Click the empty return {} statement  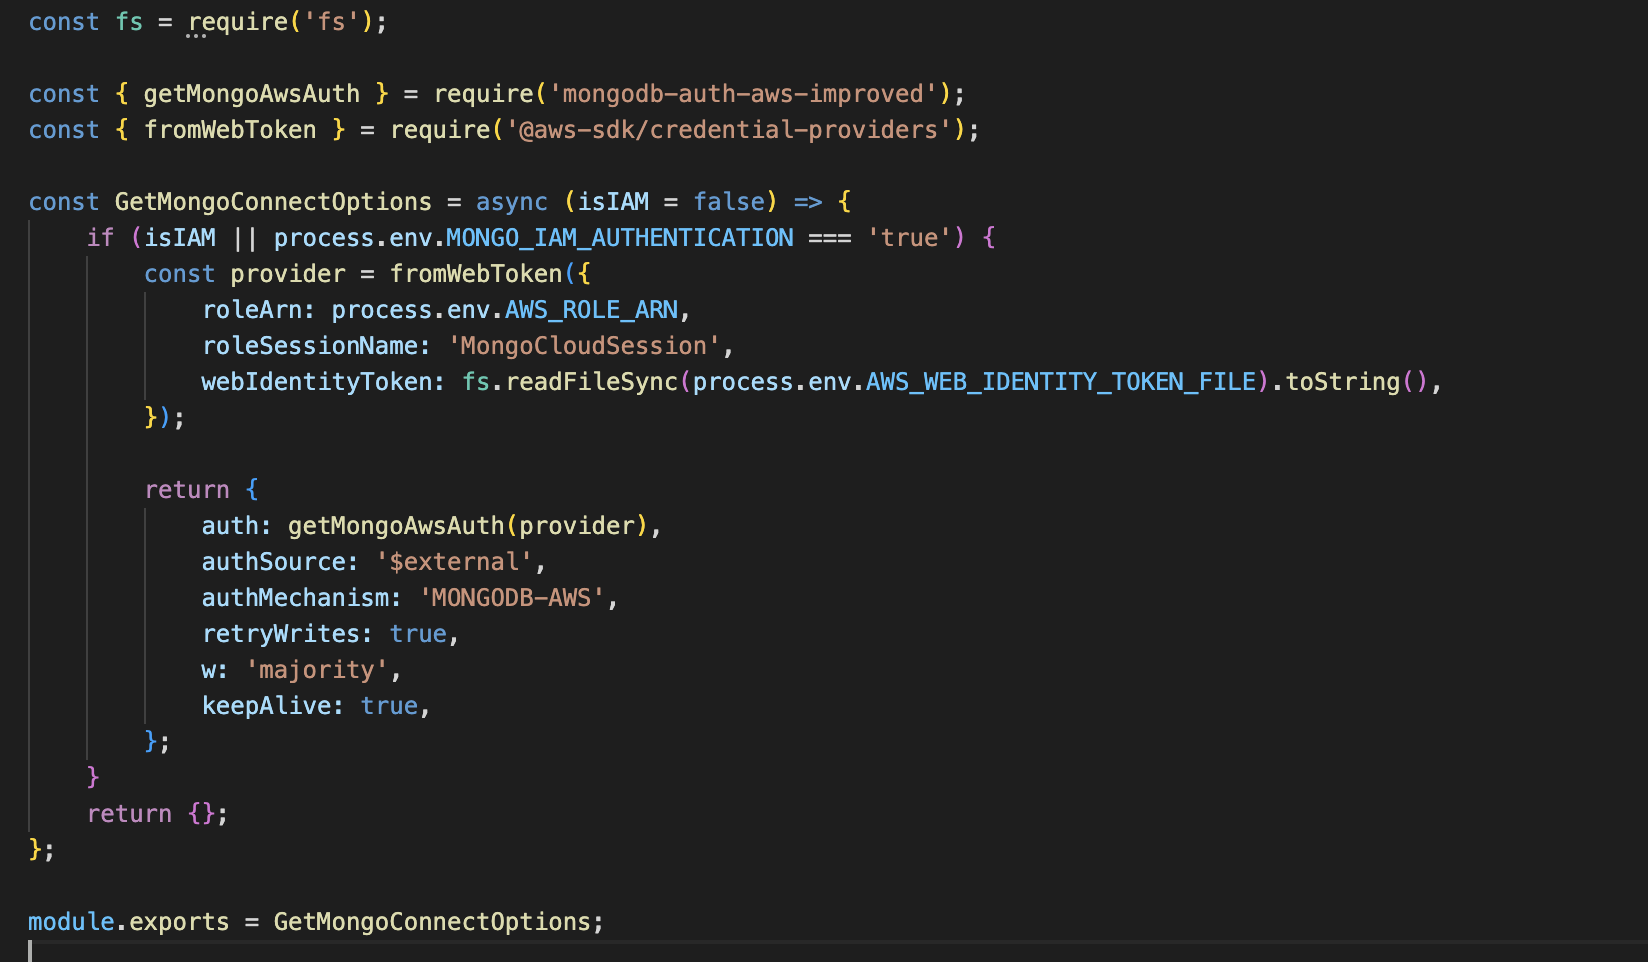(x=157, y=813)
